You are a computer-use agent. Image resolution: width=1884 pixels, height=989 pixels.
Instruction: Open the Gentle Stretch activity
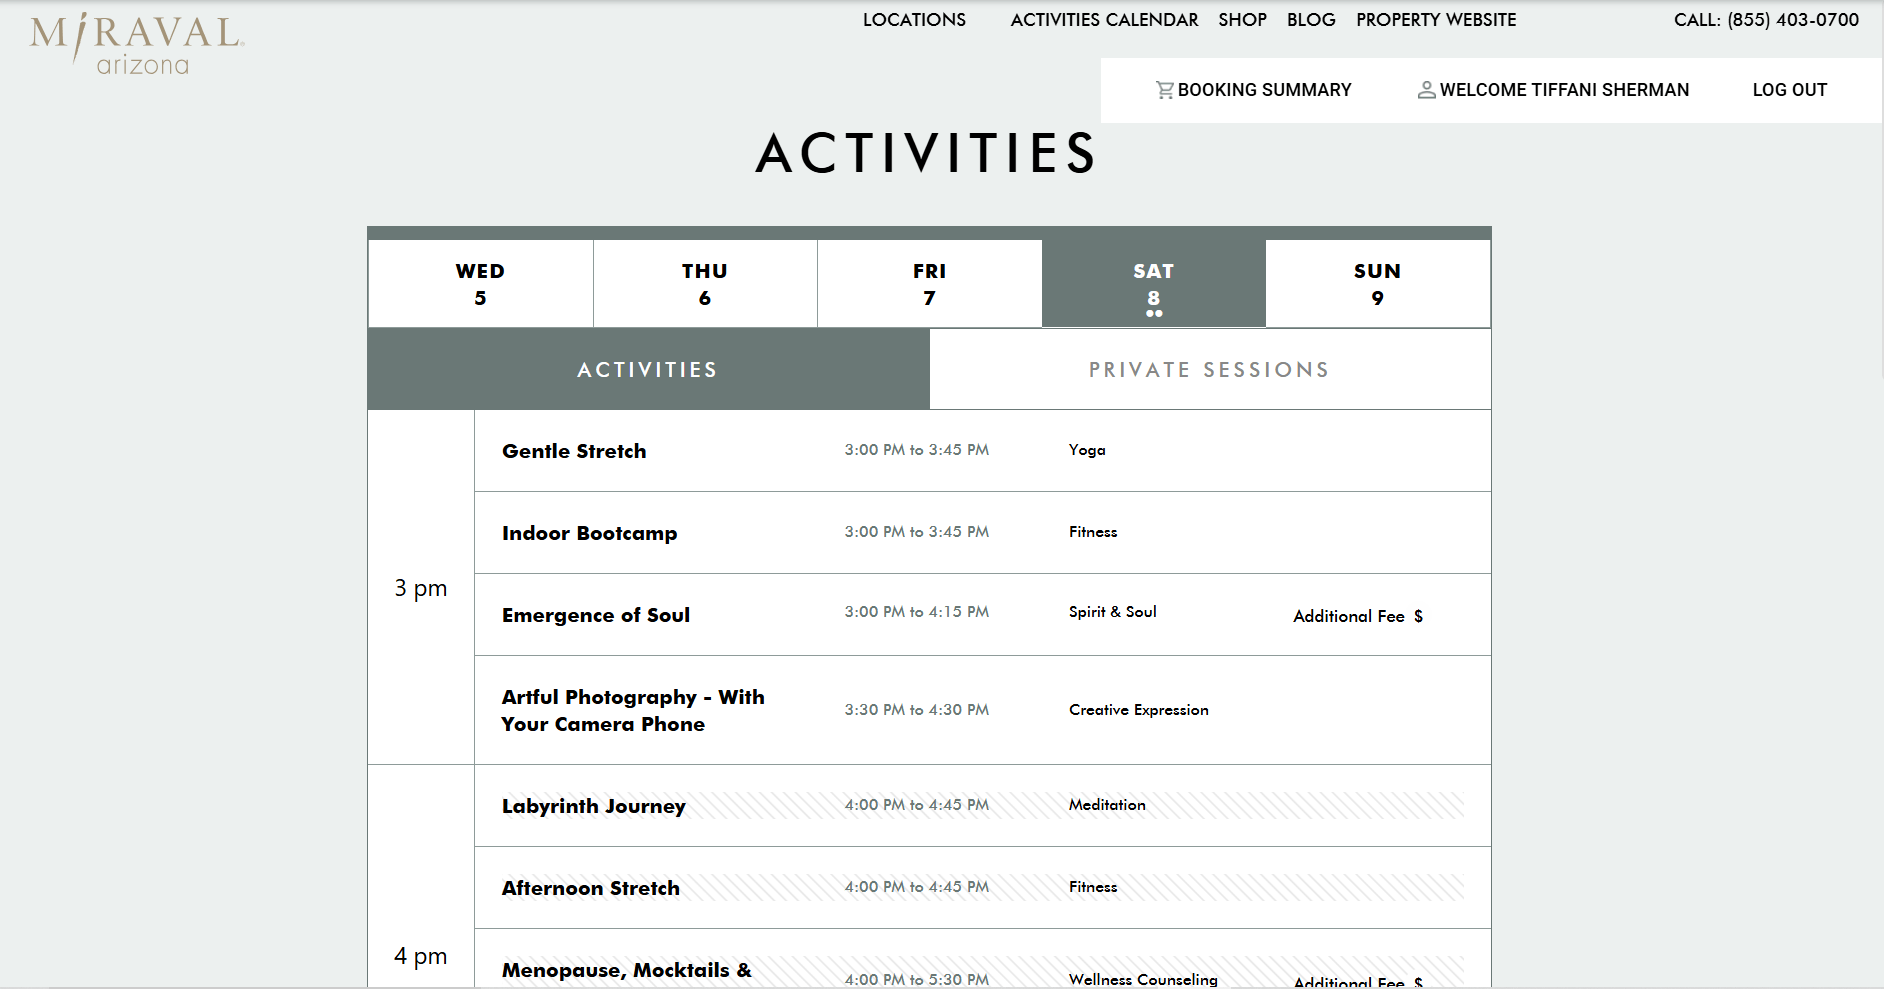click(x=574, y=451)
